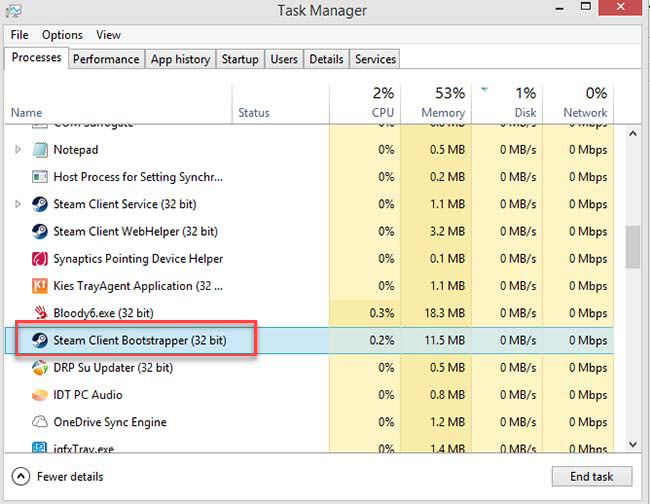Select the Notepad process name
The image size is (650, 504).
[x=76, y=150]
